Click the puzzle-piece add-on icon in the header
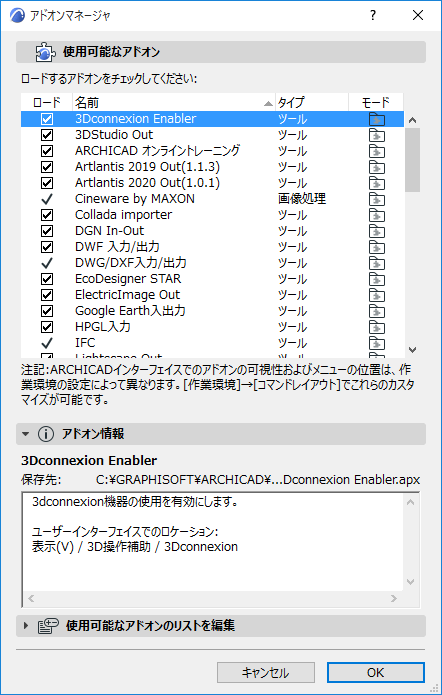Viewport: 442px width, 695px height. point(46,52)
